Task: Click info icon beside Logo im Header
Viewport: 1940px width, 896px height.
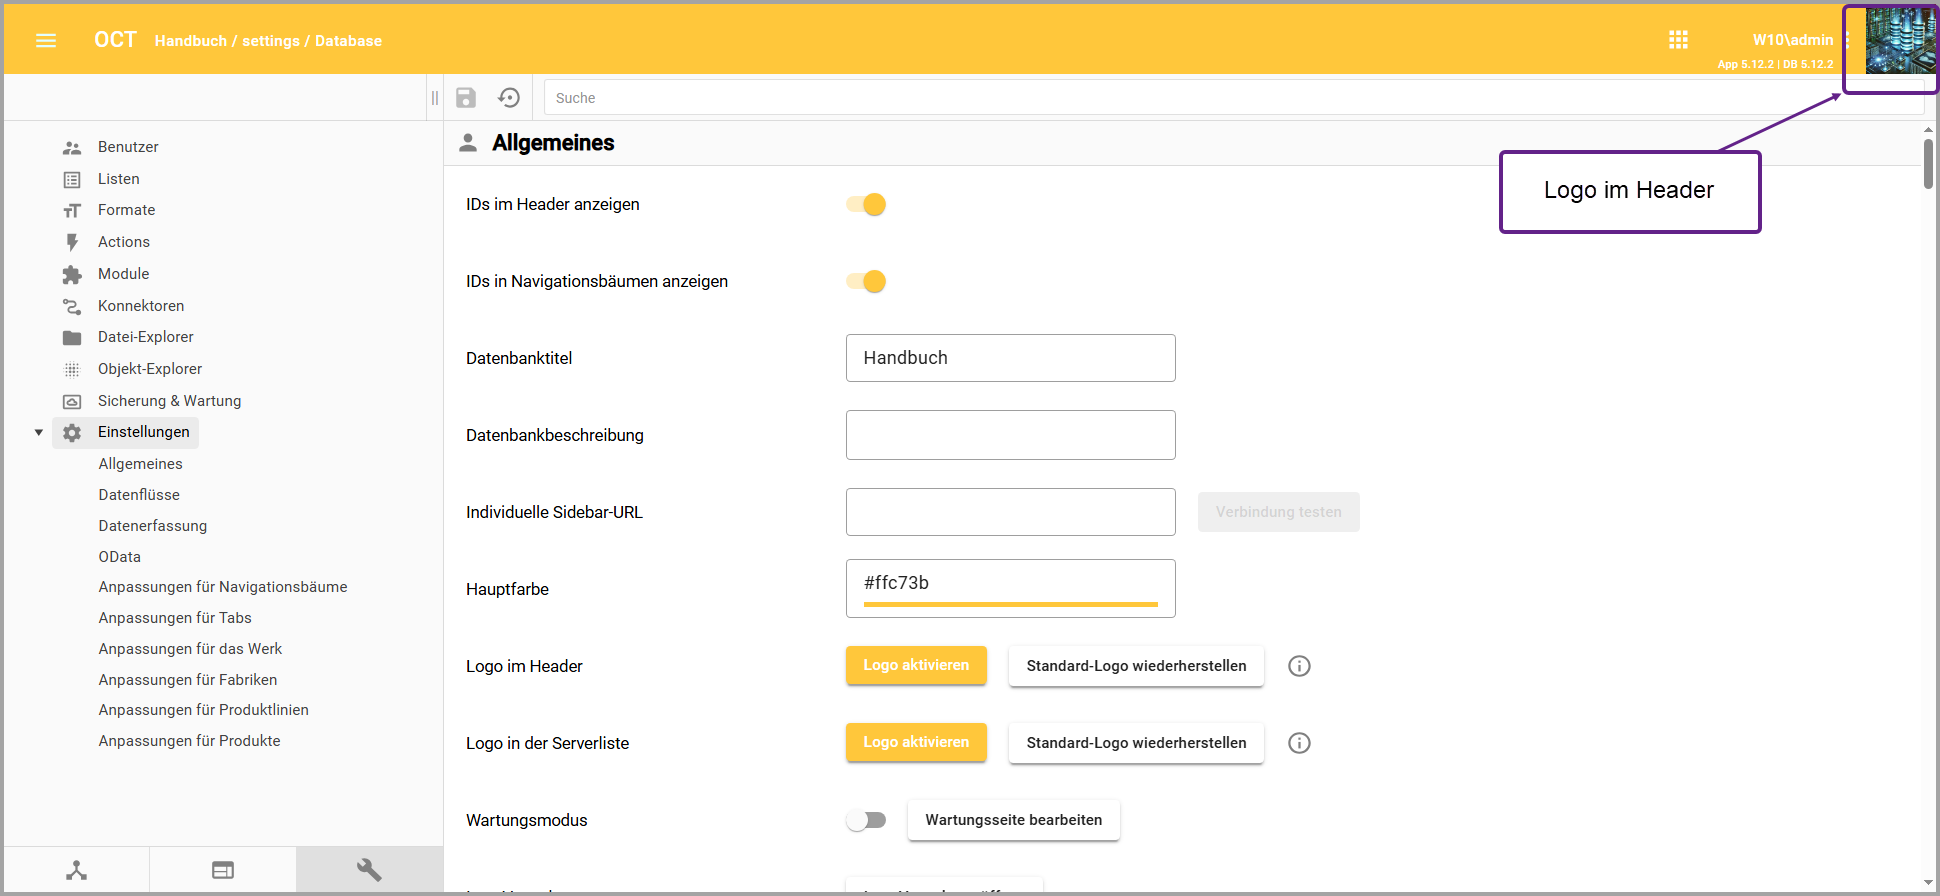Action: pos(1299,666)
